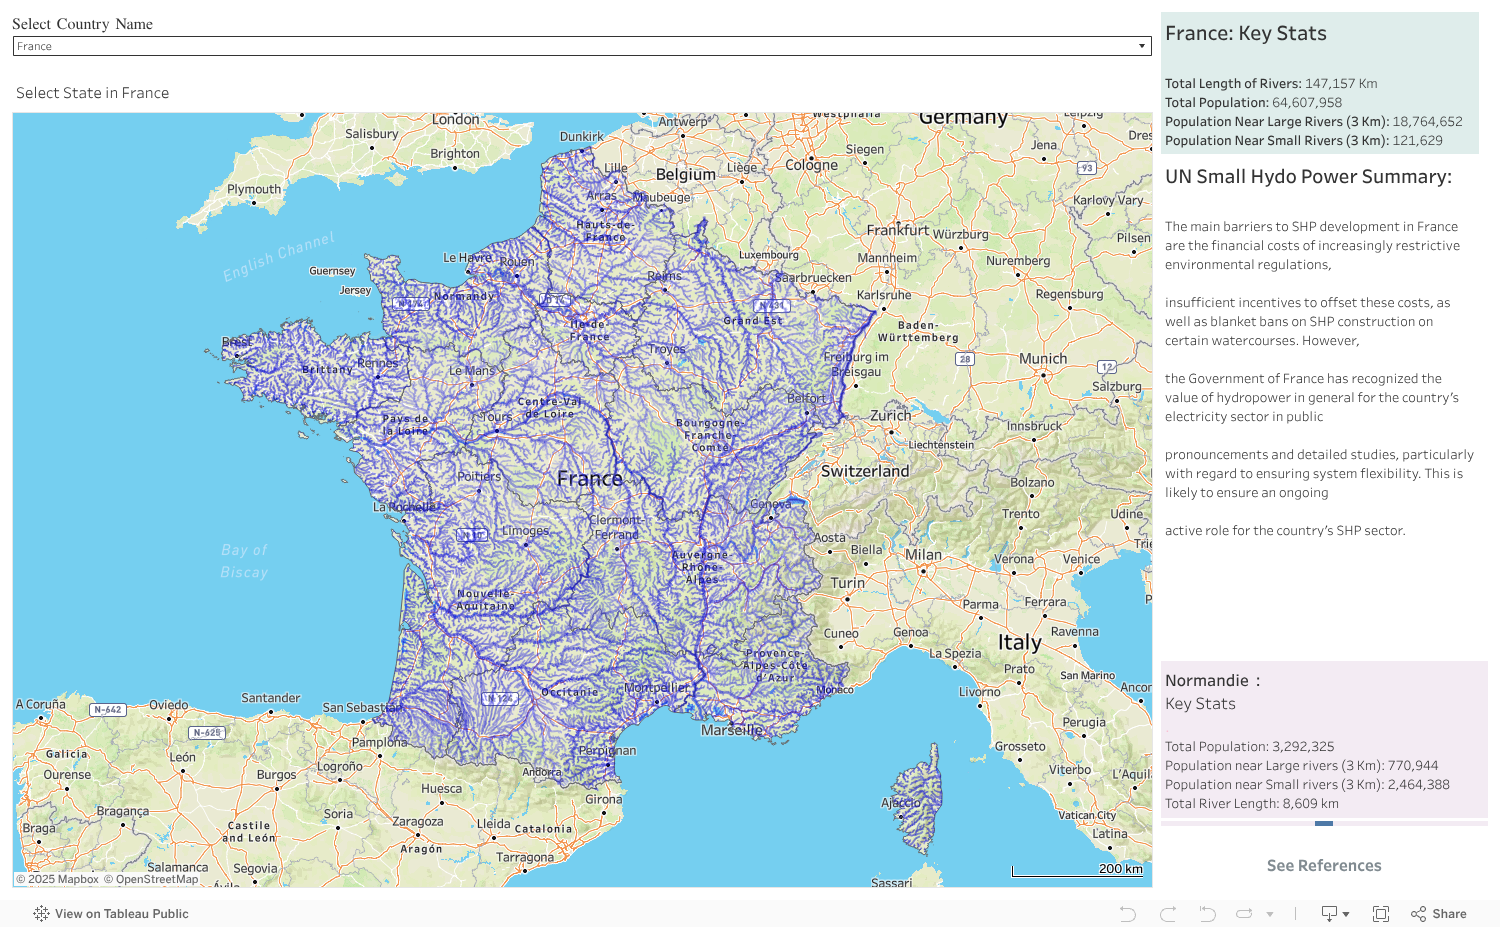The image size is (1500, 927).
Task: Click the blue scrollbar under Normandie stats
Action: tap(1324, 823)
